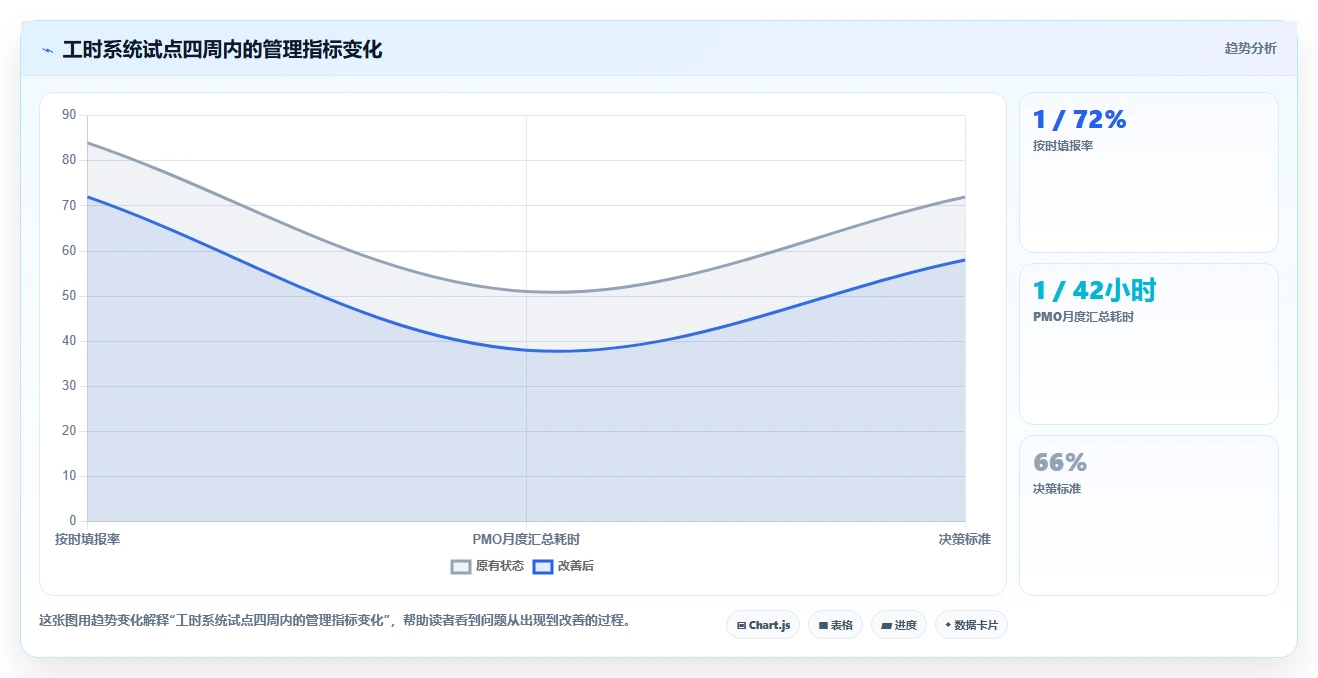Click the y-axis value 70
1318x678 pixels.
[69, 205]
